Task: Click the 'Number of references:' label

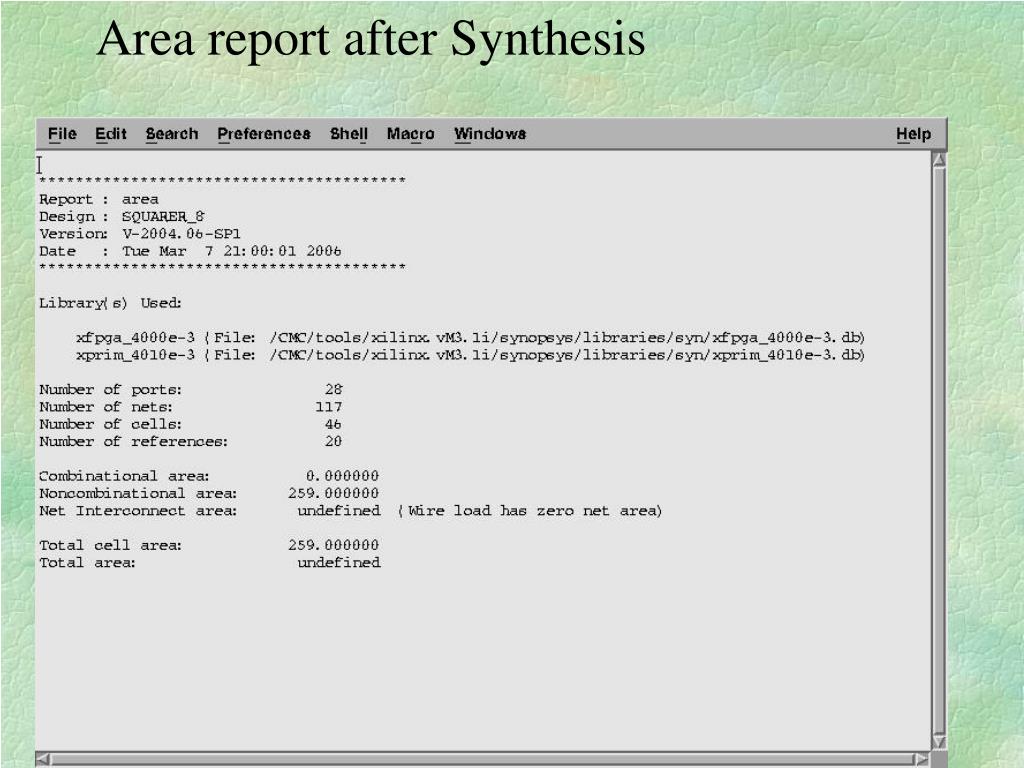Action: (x=133, y=441)
